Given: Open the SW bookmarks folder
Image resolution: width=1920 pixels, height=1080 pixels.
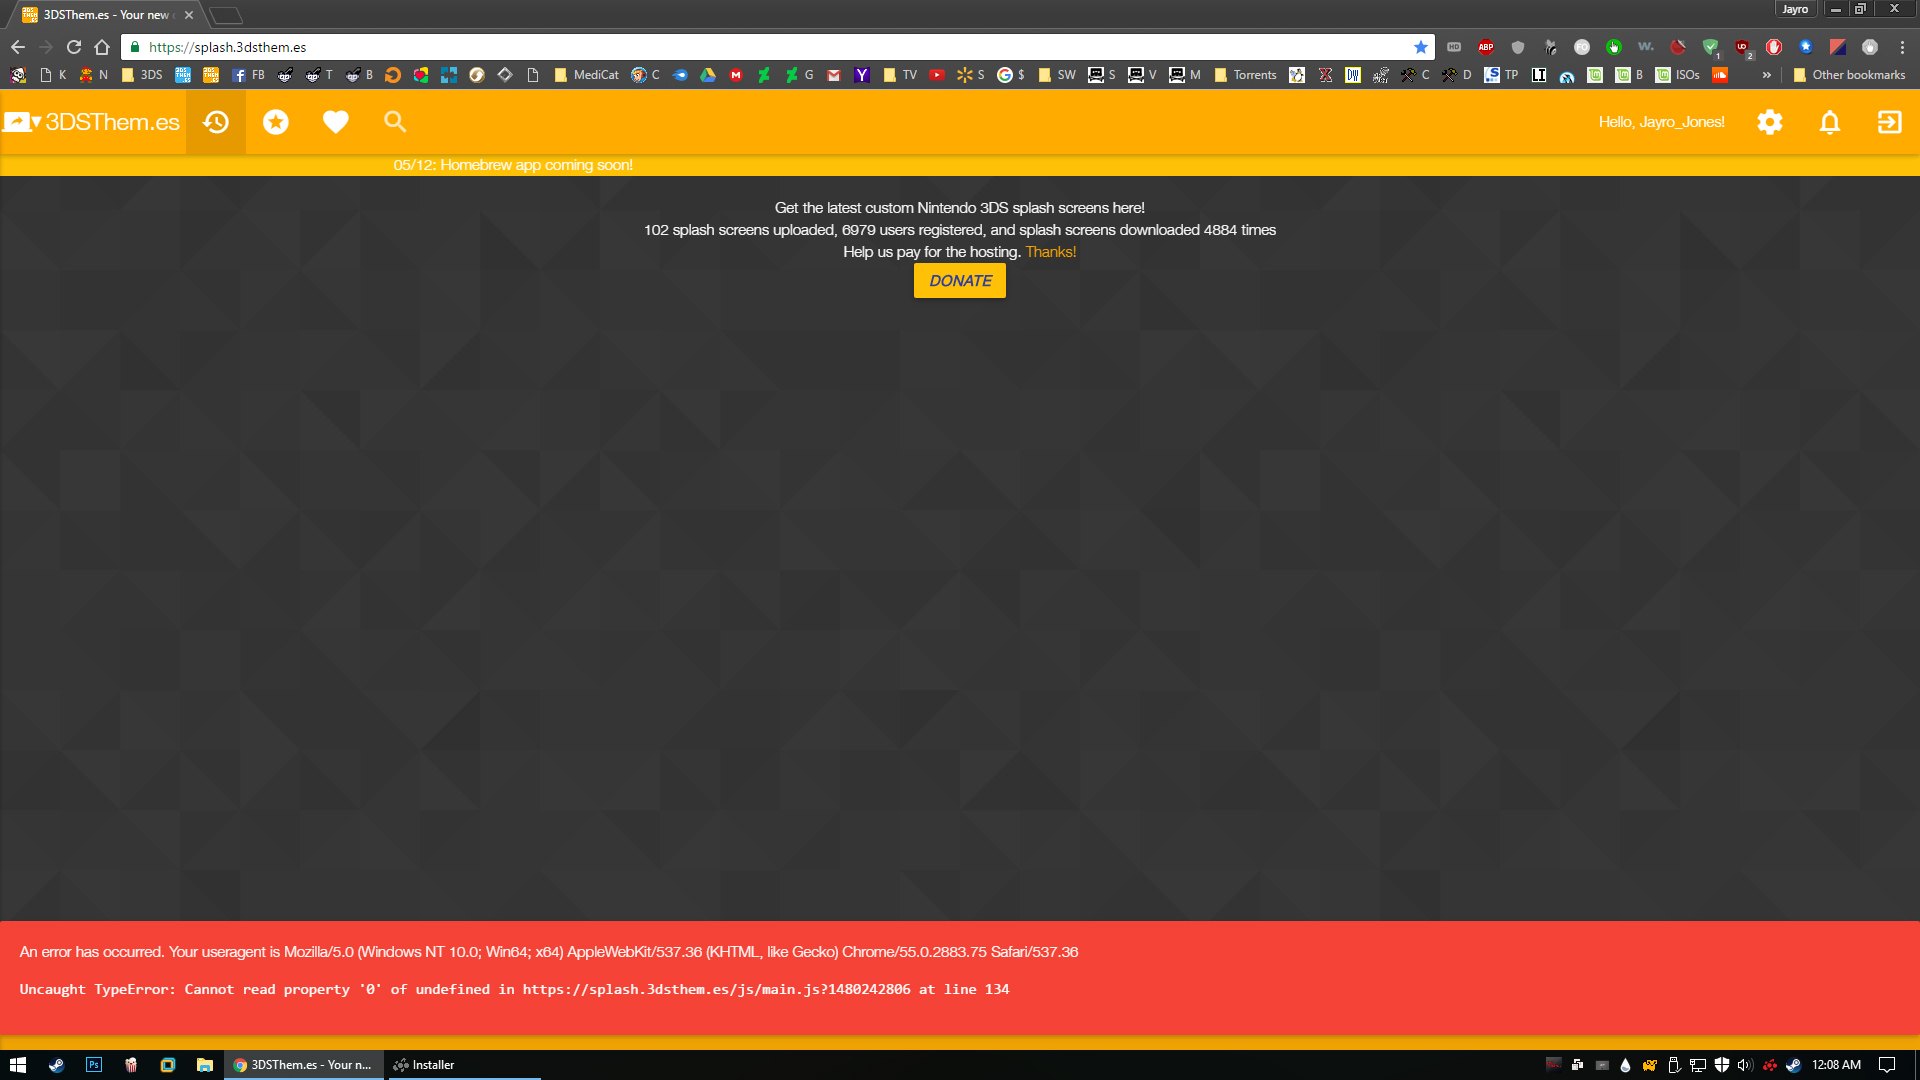Looking at the screenshot, I should click(x=1057, y=75).
